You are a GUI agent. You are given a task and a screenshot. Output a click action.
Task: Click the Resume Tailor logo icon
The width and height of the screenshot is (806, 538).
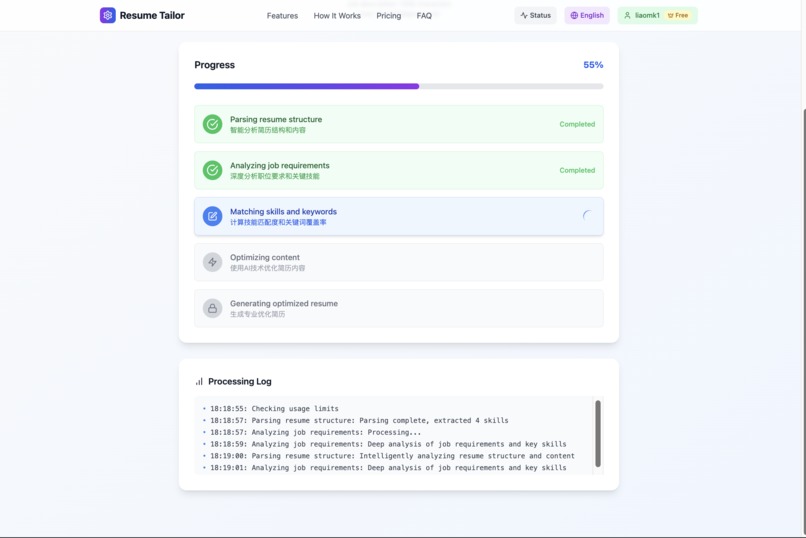107,15
